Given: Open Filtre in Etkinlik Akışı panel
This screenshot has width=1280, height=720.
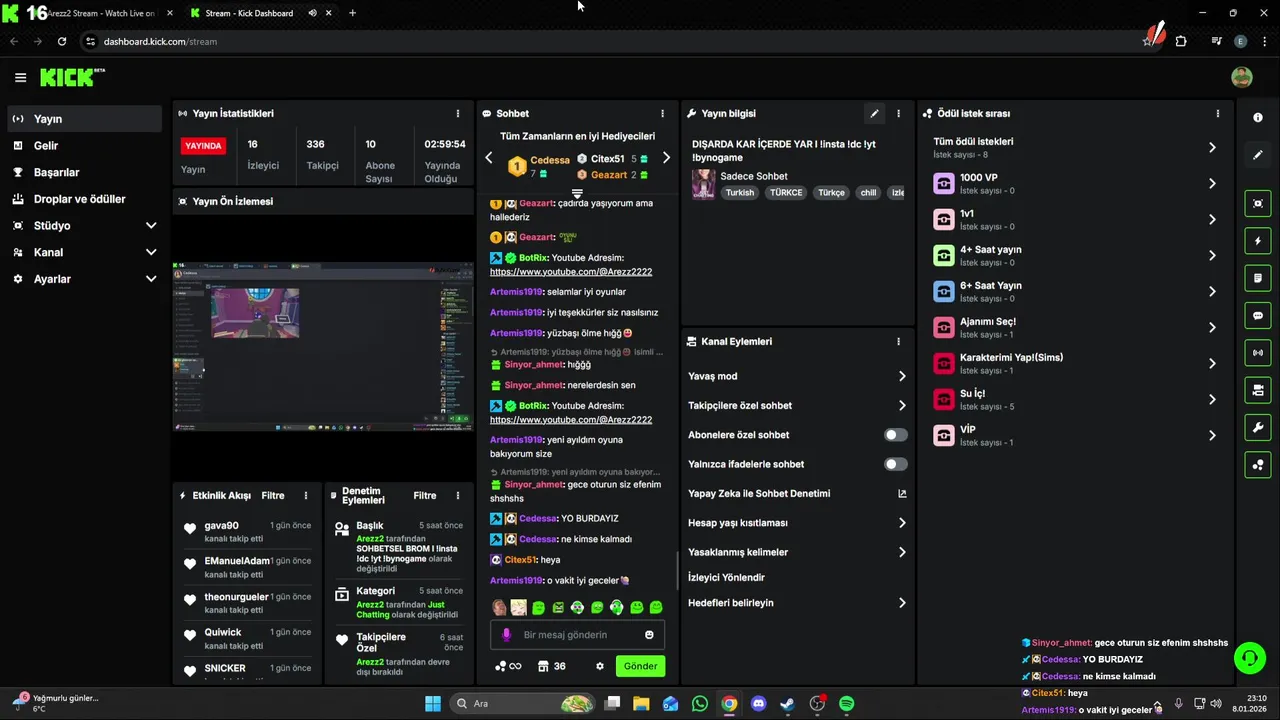Looking at the screenshot, I should pos(273,495).
